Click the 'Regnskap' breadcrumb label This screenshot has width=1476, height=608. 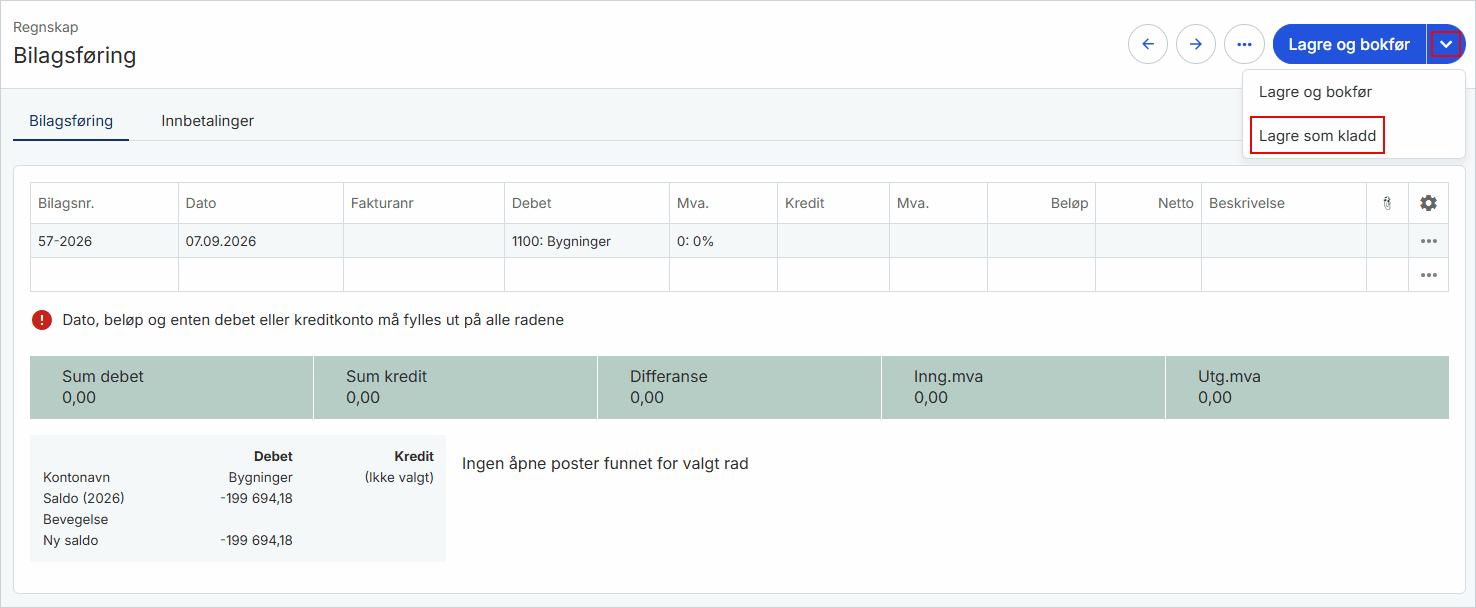click(x=46, y=27)
